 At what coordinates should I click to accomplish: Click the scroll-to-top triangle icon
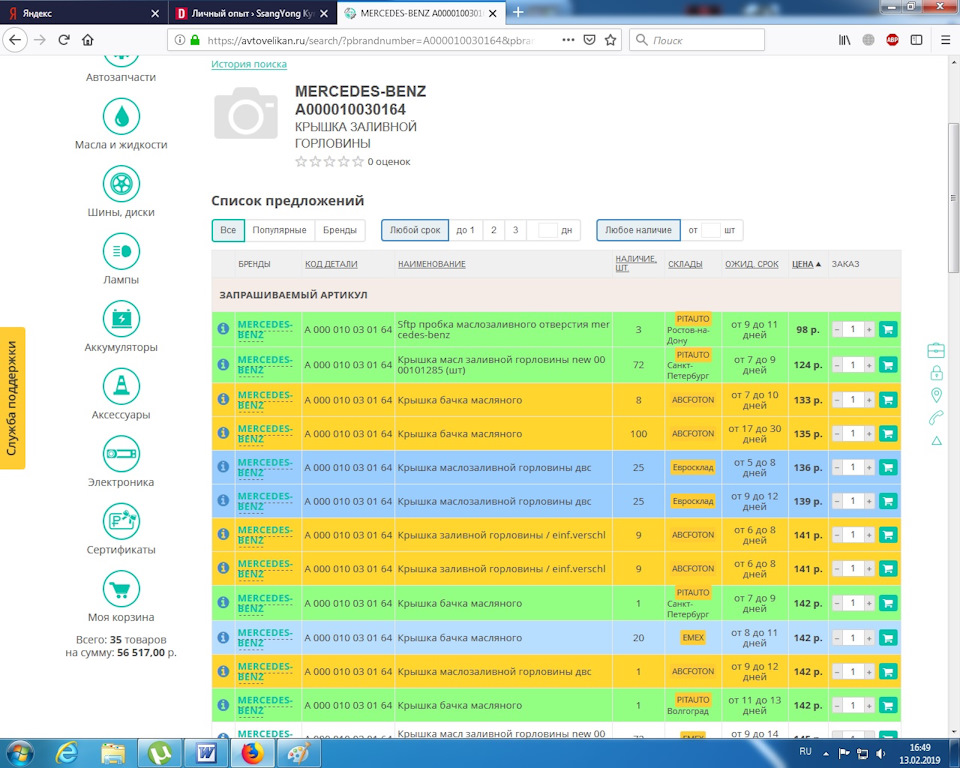tap(936, 440)
